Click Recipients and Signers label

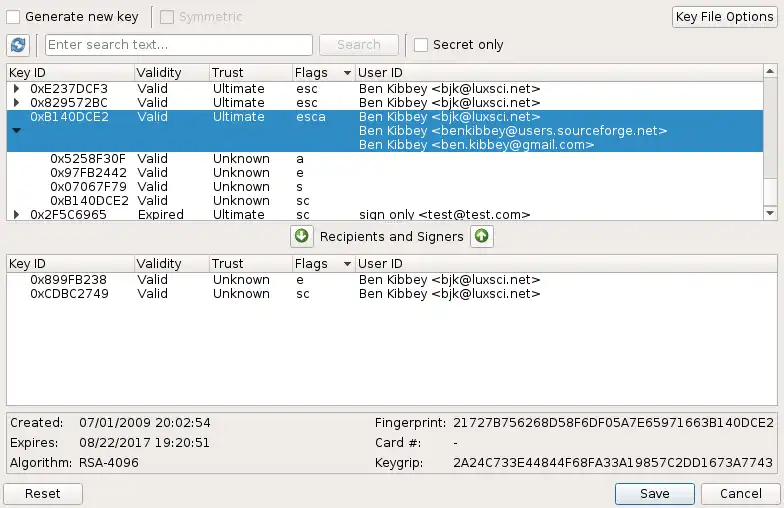click(392, 236)
